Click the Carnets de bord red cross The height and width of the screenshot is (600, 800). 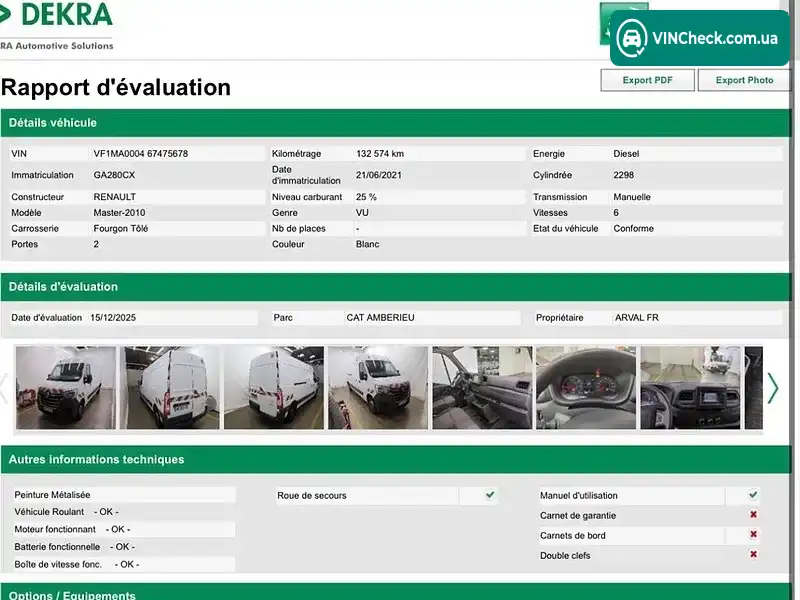pos(753,535)
